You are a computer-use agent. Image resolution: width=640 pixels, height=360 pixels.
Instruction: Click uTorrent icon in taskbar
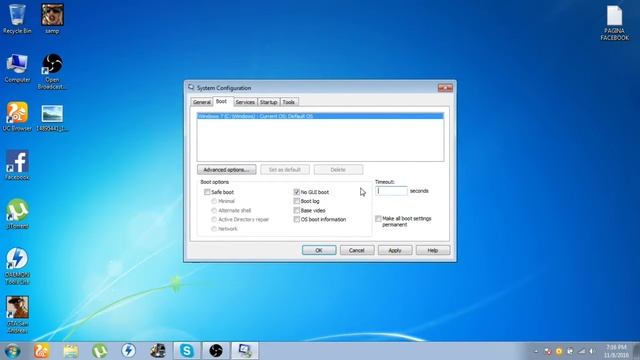100,351
